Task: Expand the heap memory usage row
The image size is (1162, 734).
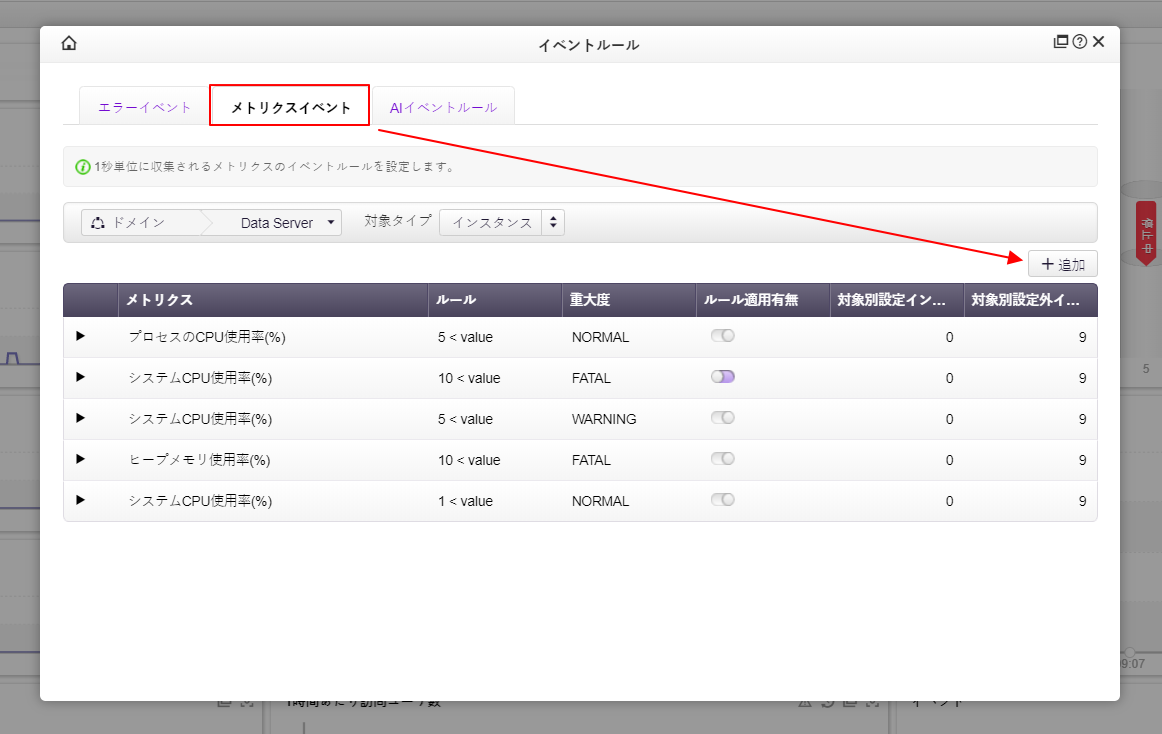Action: (81, 459)
